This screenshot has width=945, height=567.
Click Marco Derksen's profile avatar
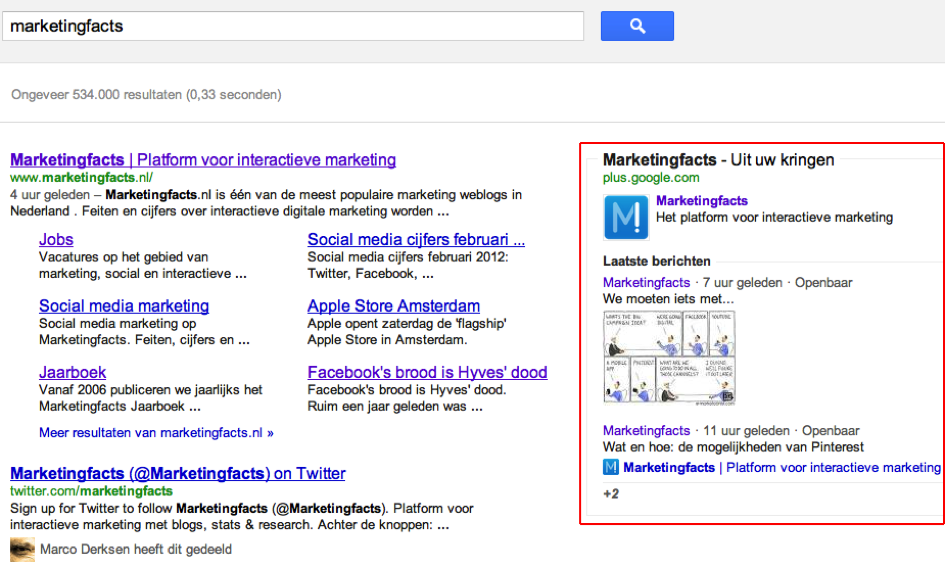point(22,549)
